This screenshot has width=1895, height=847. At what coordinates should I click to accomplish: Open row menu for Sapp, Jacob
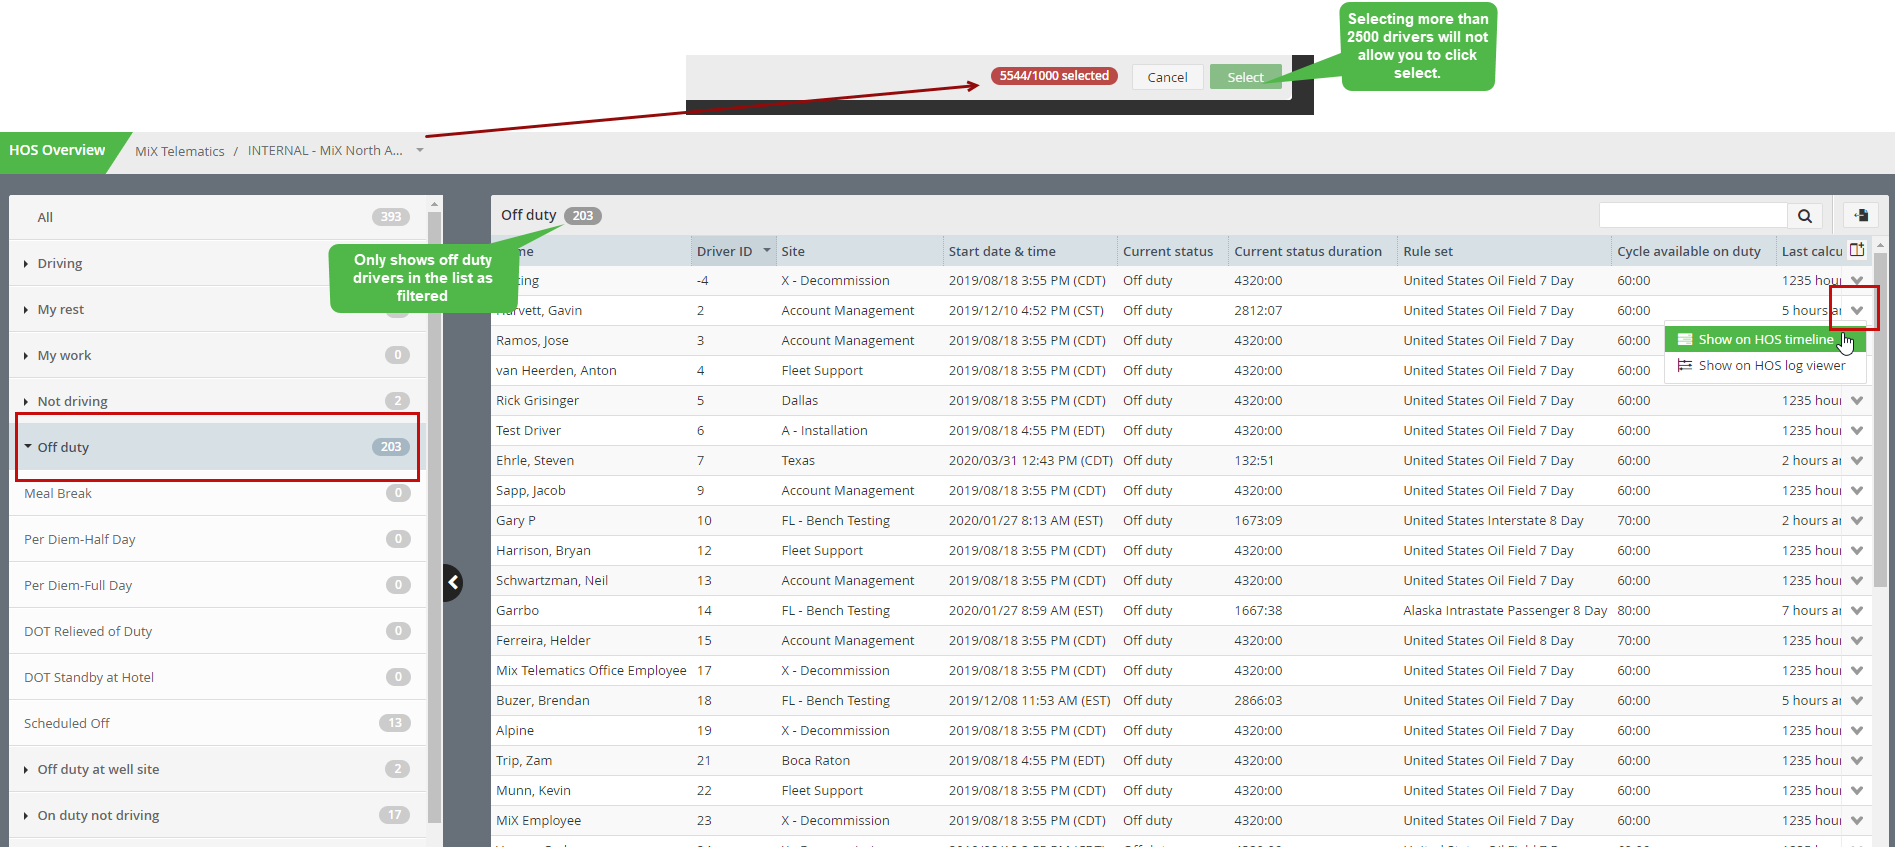tap(1857, 491)
